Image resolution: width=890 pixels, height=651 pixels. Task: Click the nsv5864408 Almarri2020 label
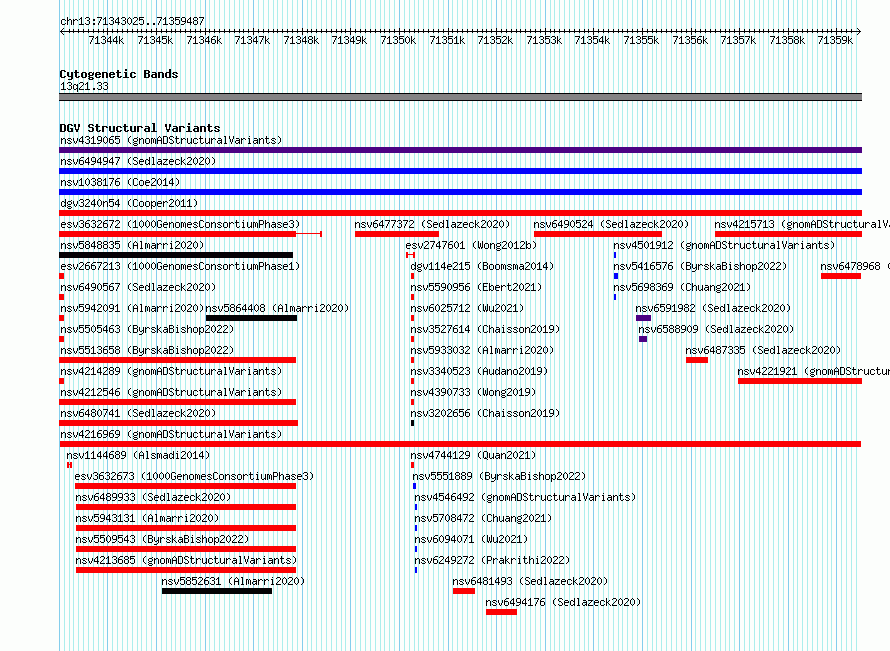coord(277,308)
